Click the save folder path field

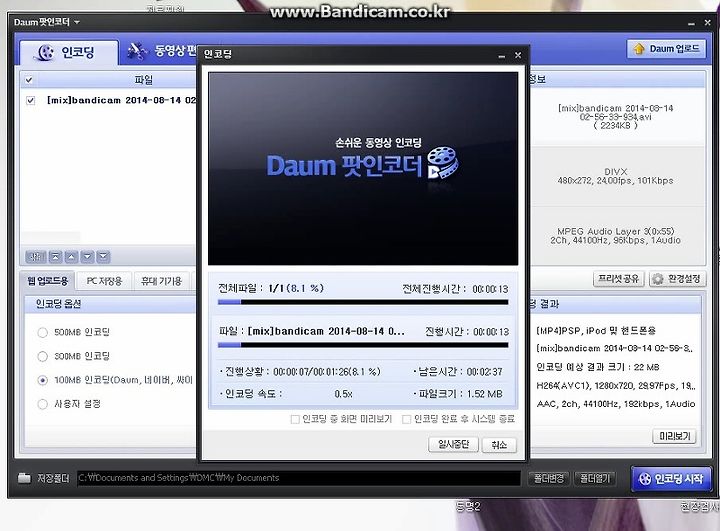(x=298, y=478)
